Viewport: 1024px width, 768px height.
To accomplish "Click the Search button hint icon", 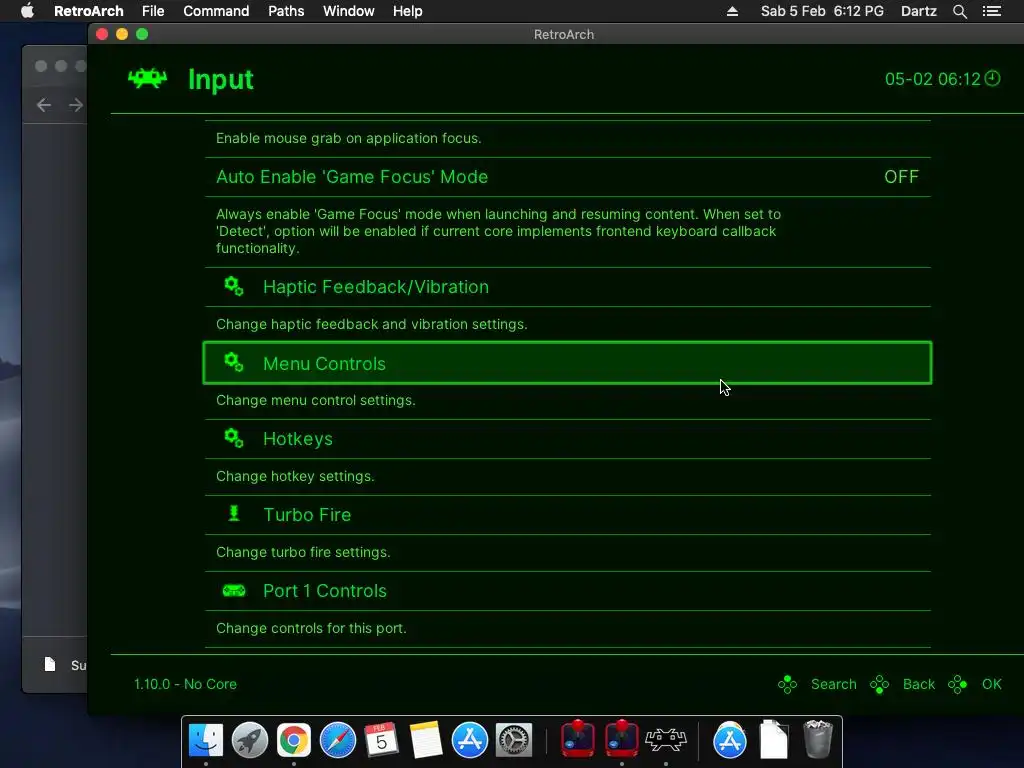I will [788, 684].
